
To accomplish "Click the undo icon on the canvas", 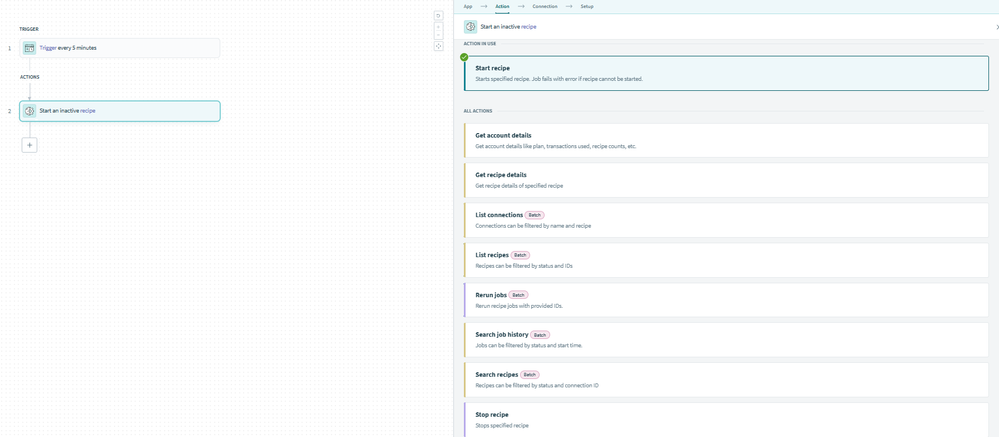I will point(438,16).
